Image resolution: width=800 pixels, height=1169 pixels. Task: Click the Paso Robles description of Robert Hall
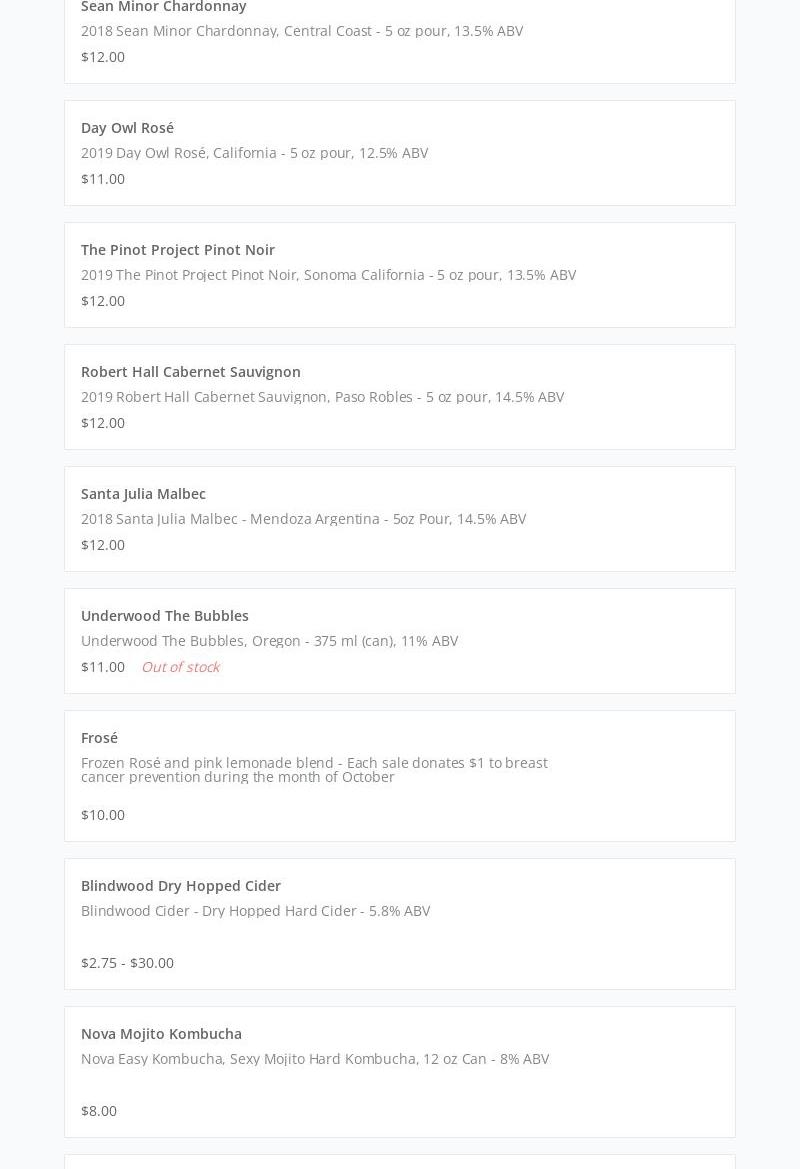(x=322, y=396)
